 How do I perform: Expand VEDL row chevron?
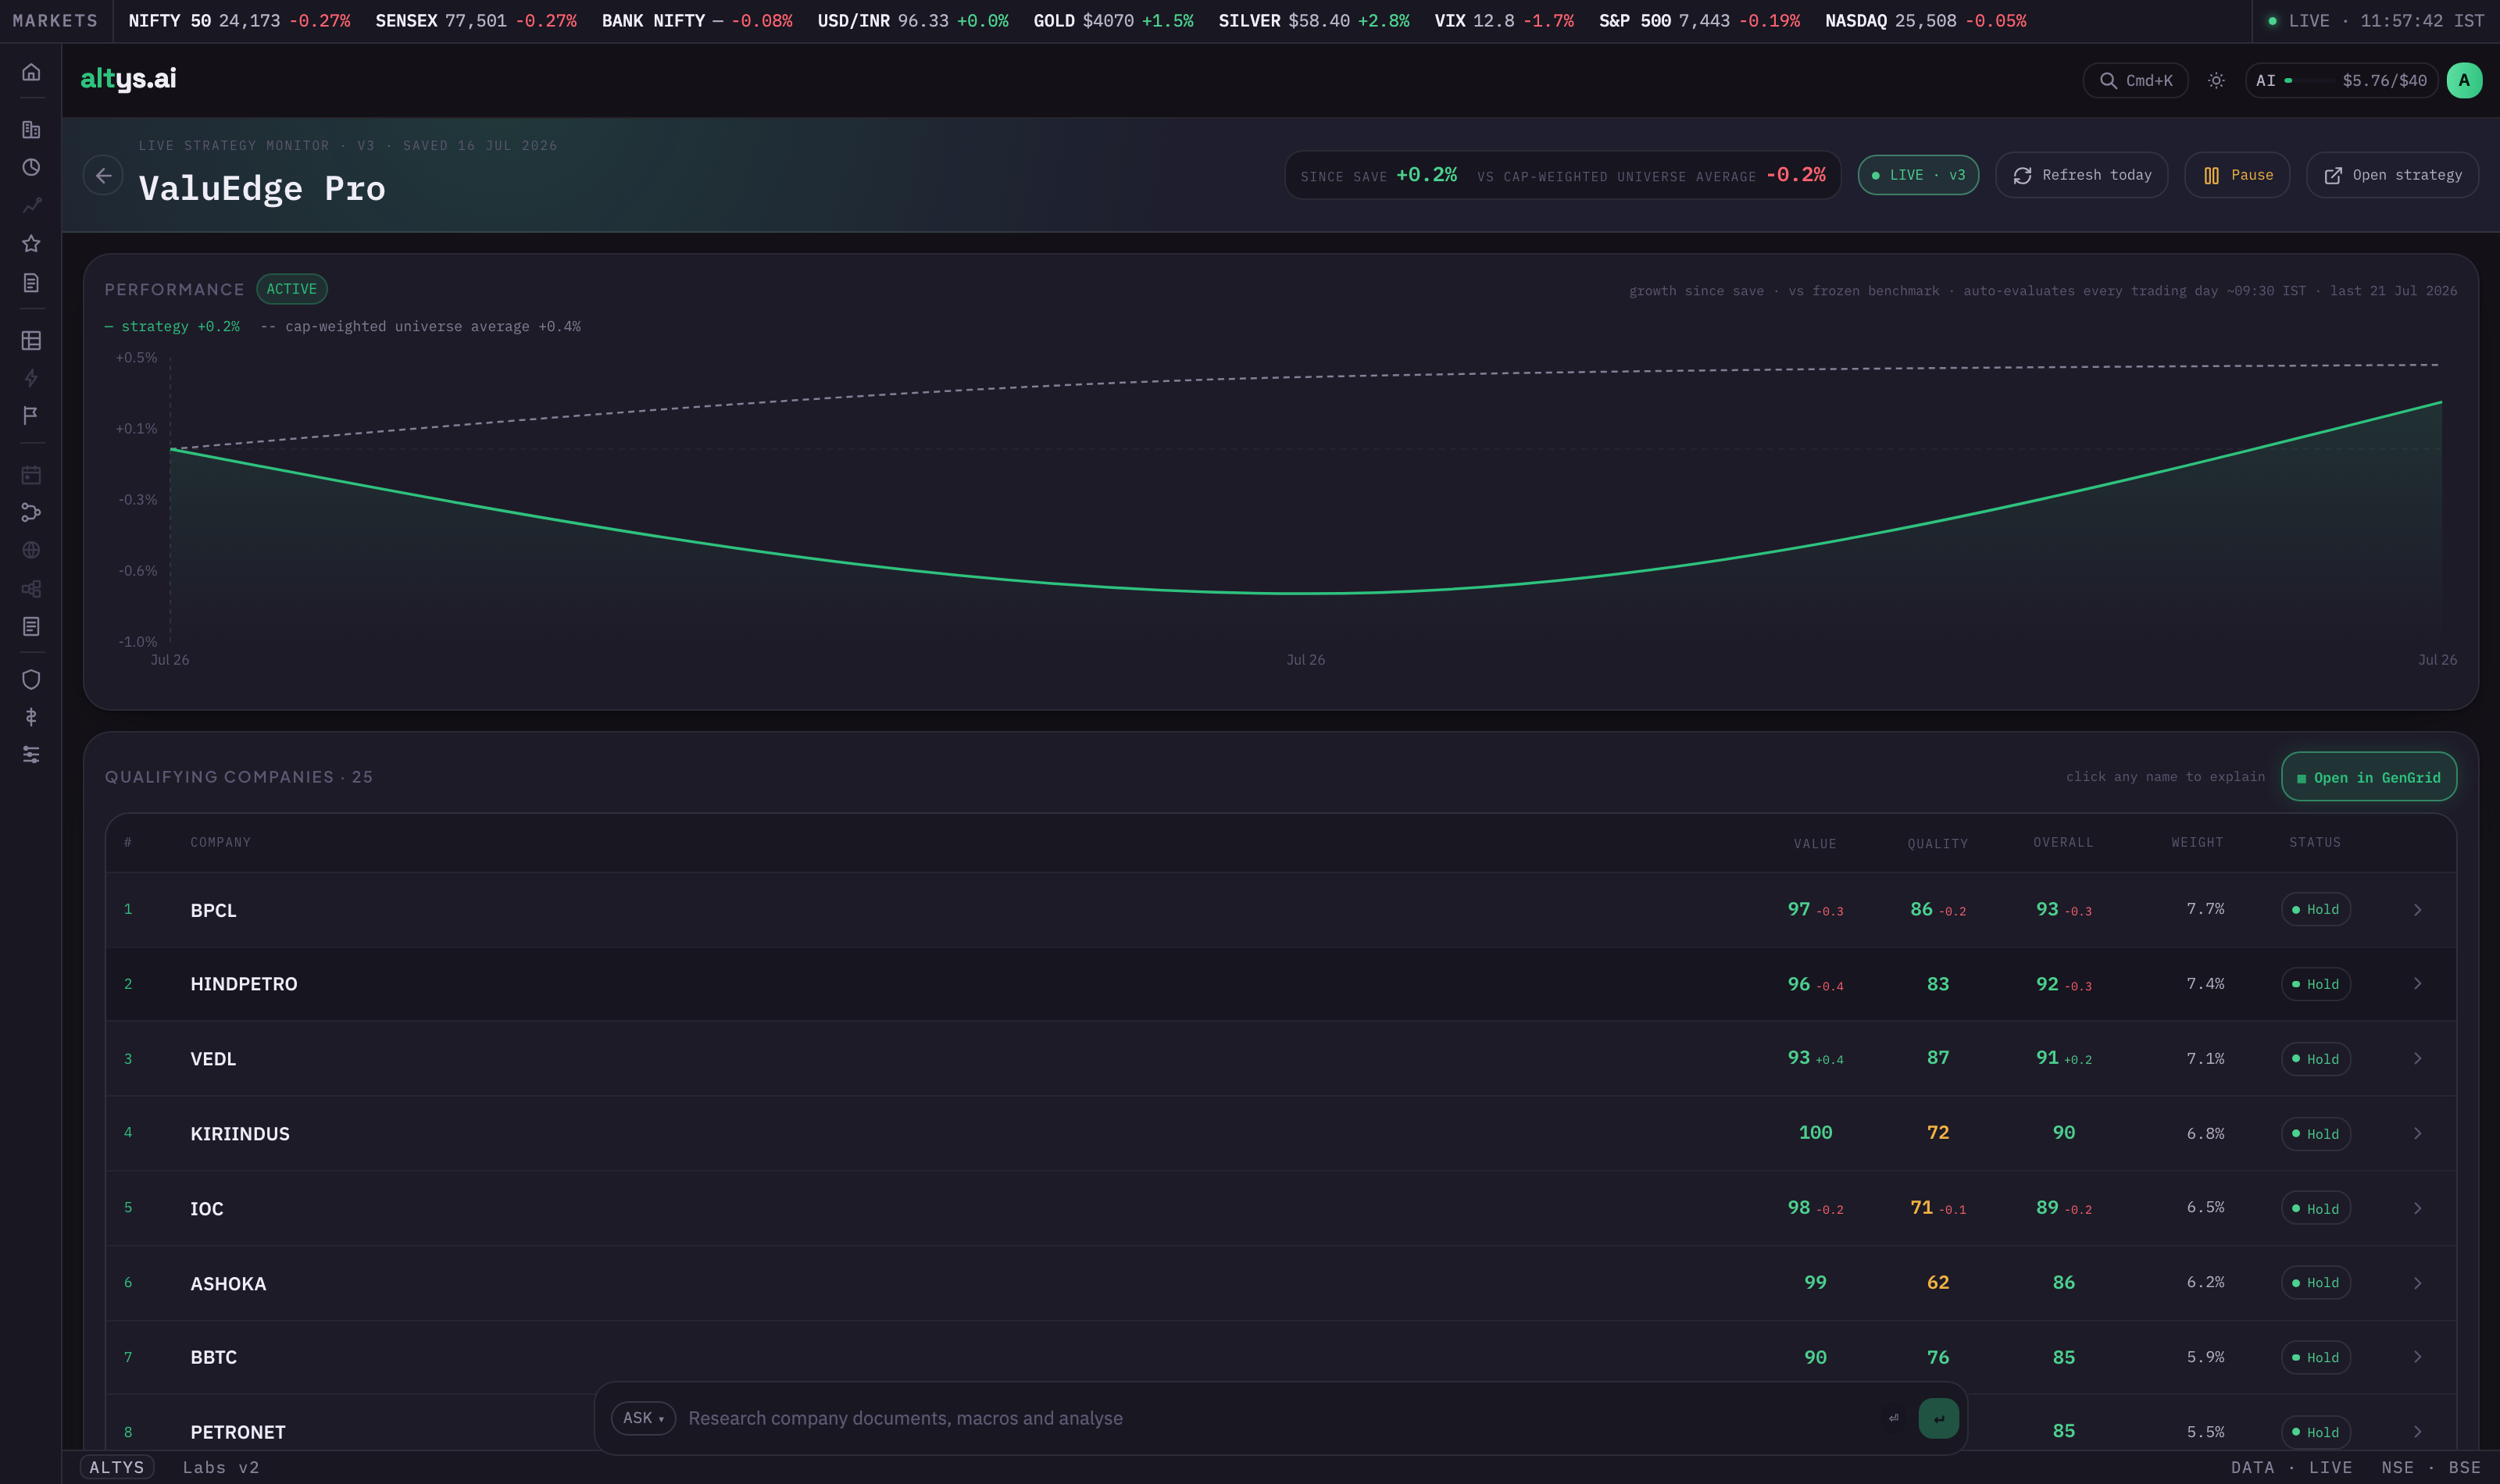tap(2417, 1059)
